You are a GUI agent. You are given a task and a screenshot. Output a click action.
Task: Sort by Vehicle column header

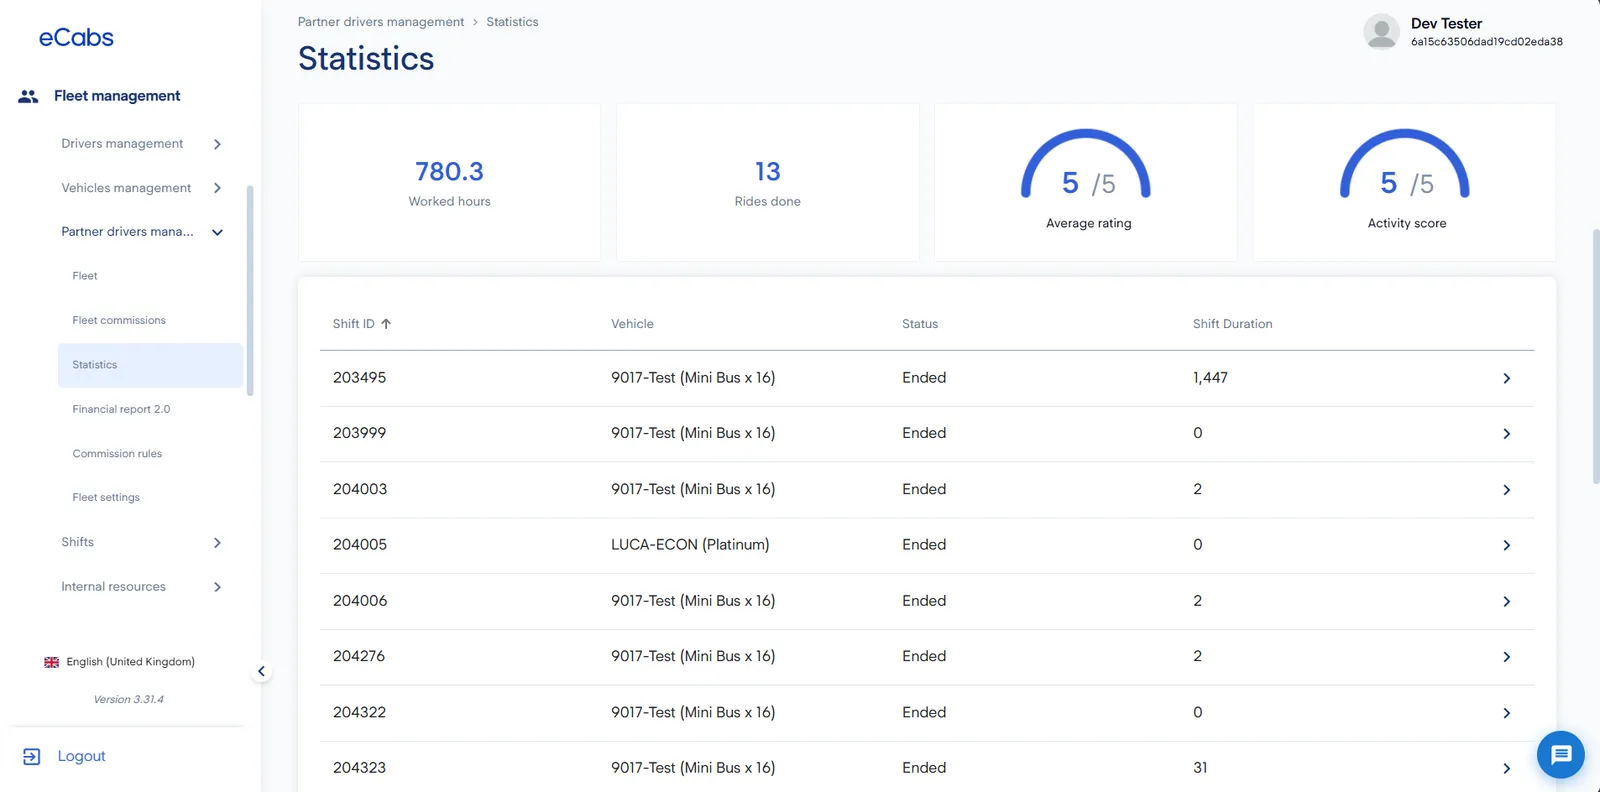click(x=632, y=324)
